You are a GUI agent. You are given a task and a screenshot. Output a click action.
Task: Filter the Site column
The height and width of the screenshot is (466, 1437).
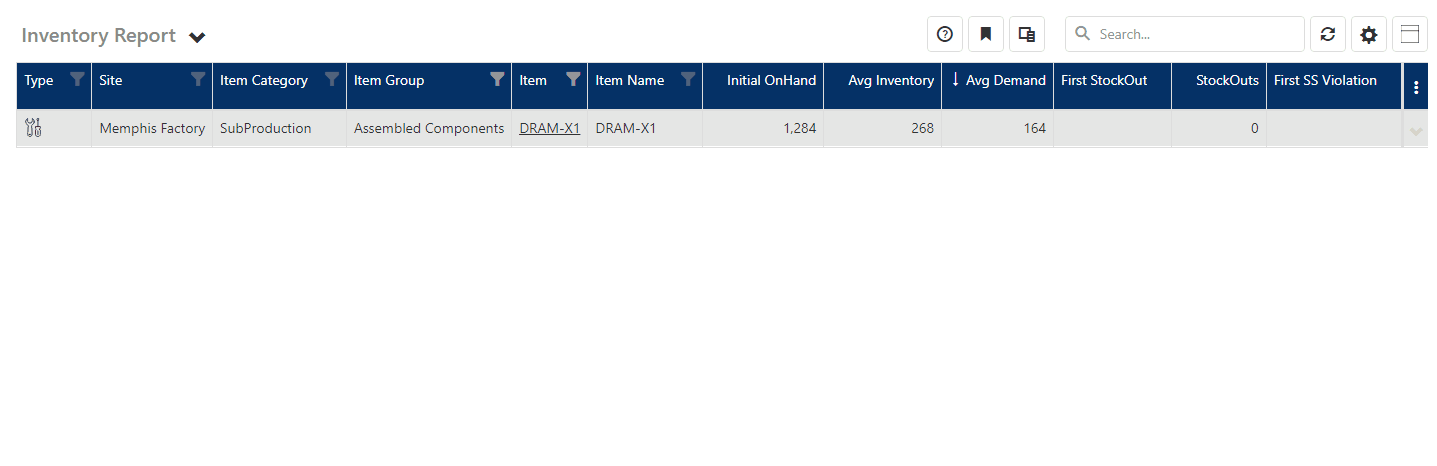[x=198, y=80]
